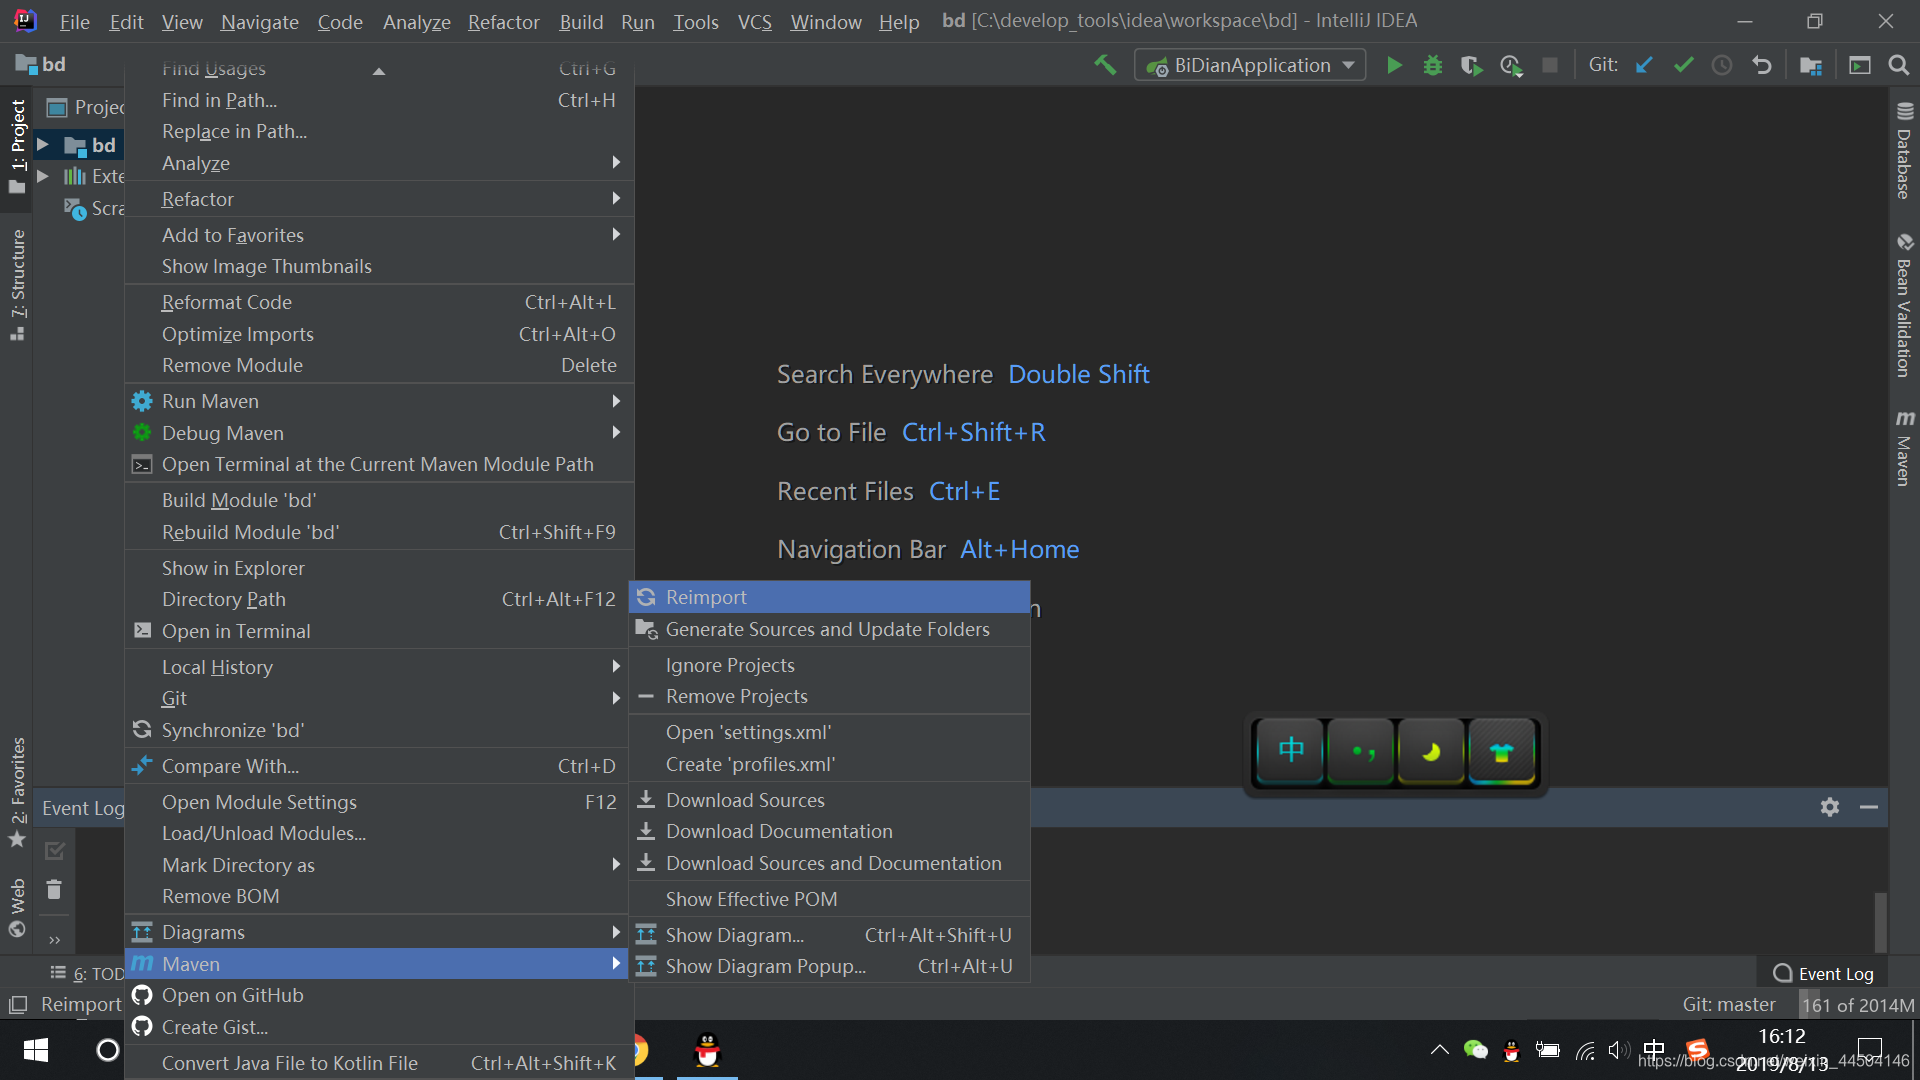Click the Event Log vertical scrollbar
Viewport: 1920px width, 1080px height.
1880,920
